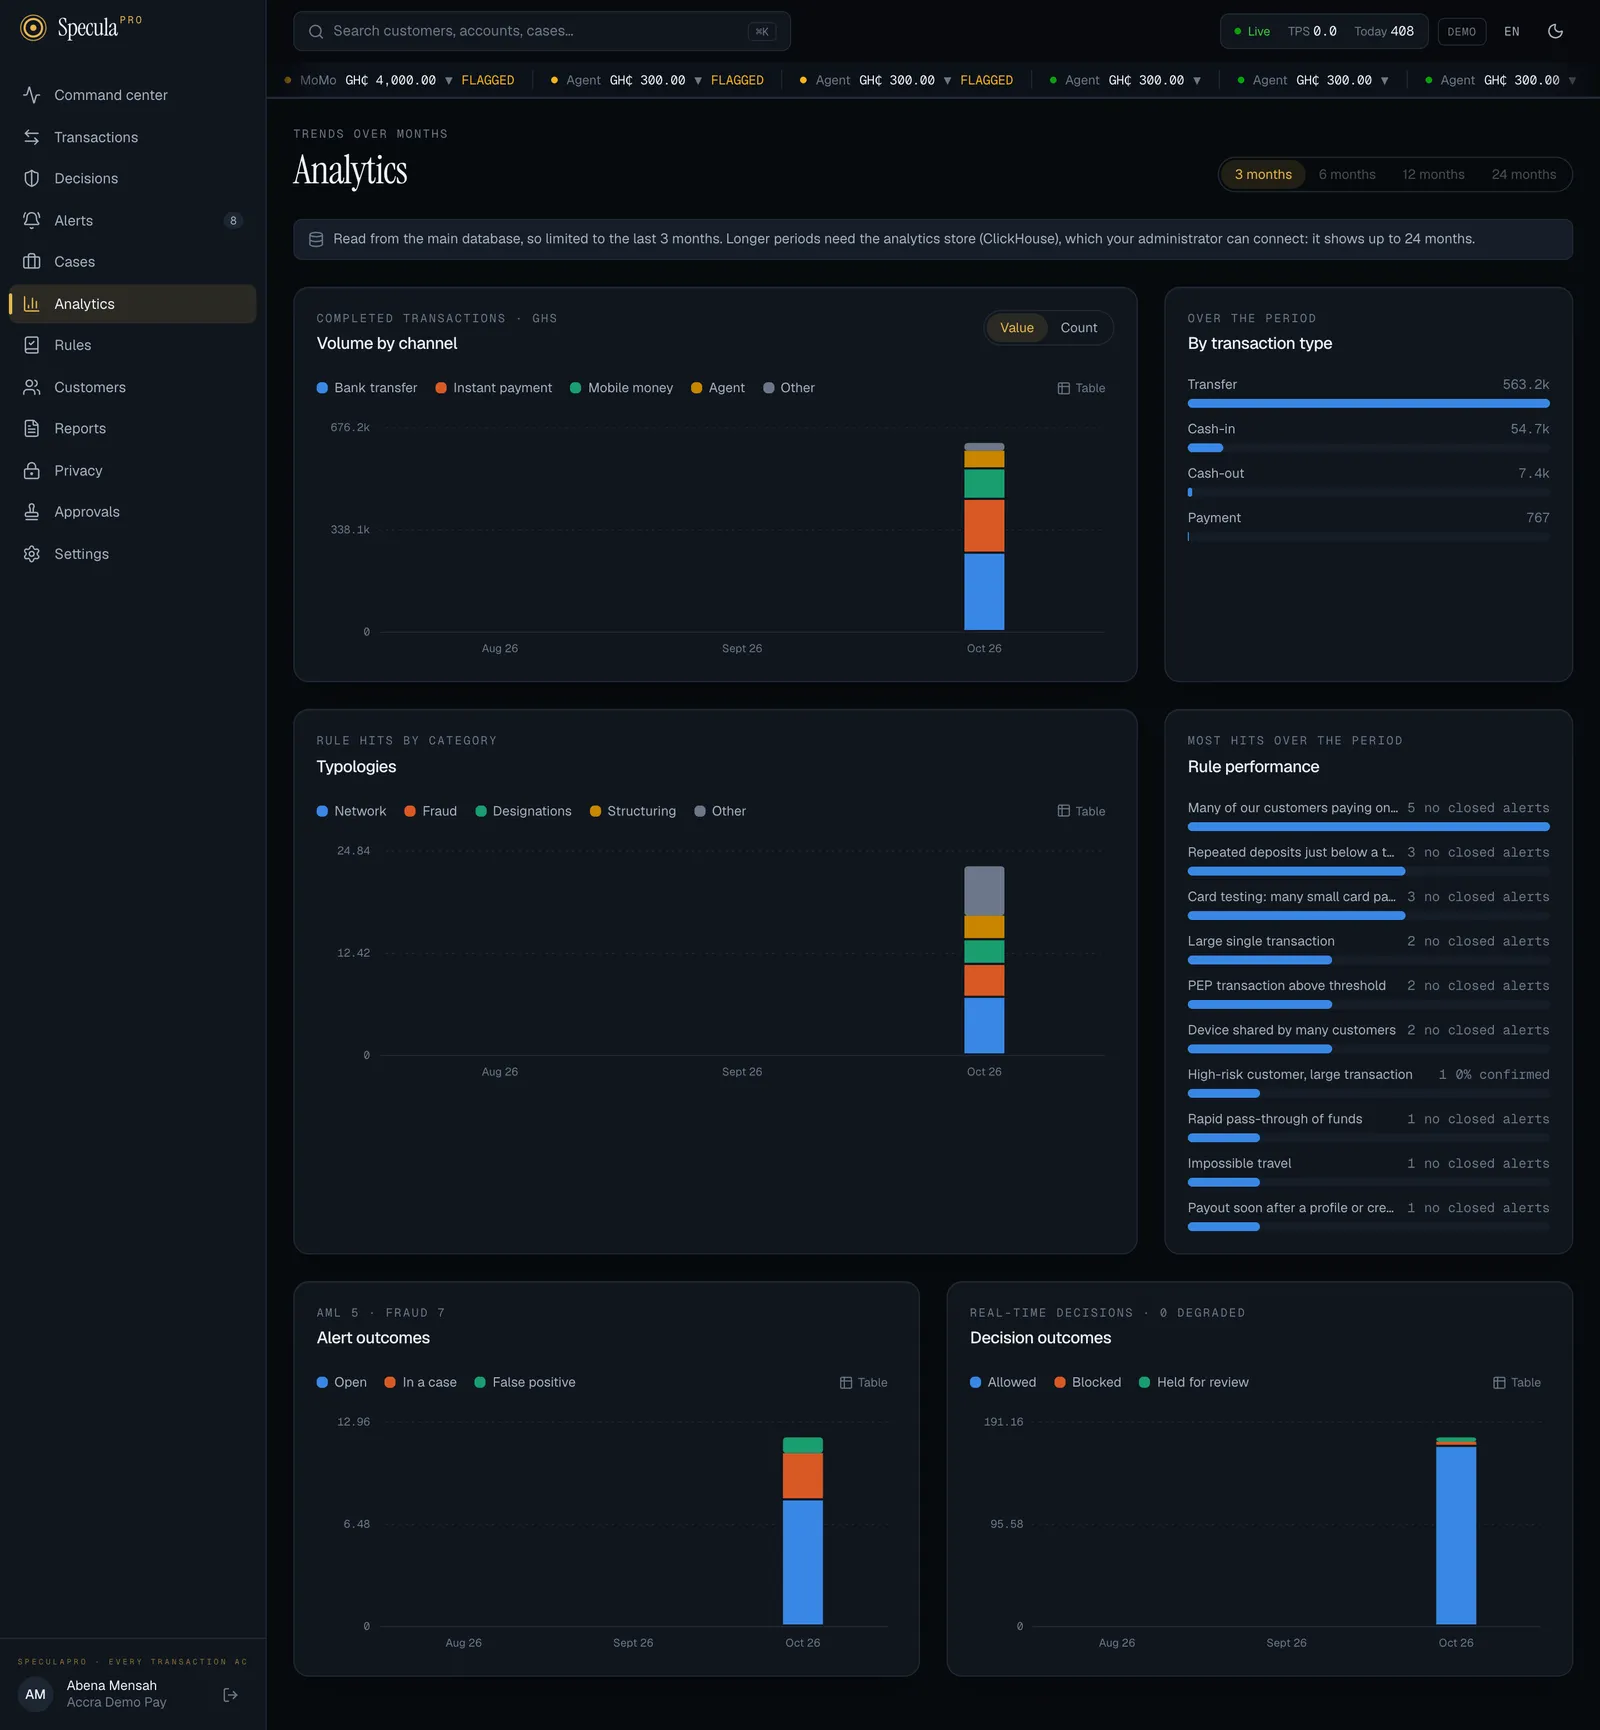Click the Alerts bell icon

pos(32,220)
